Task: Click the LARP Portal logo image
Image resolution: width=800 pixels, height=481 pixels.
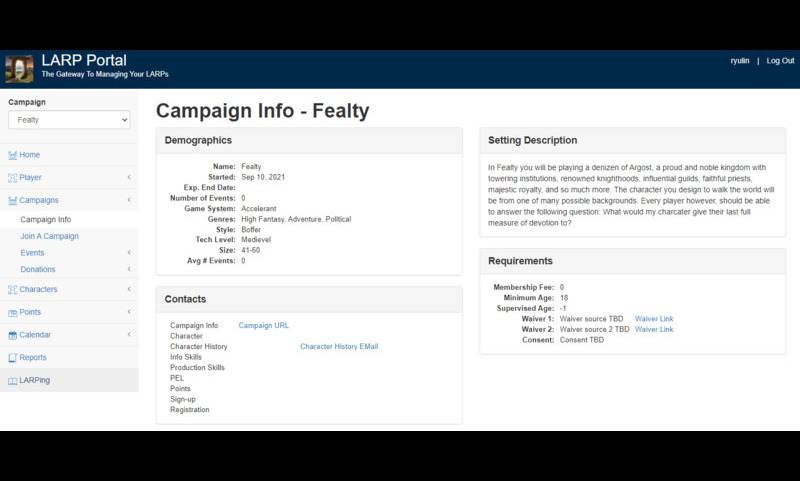Action: pos(19,68)
